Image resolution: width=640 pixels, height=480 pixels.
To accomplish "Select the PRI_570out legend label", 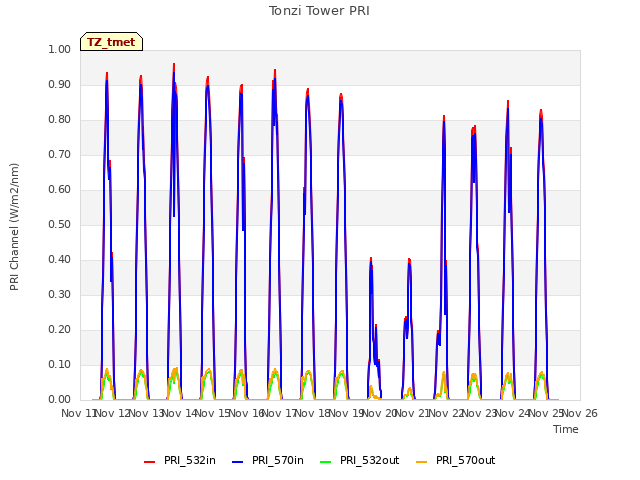I will pos(466,460).
